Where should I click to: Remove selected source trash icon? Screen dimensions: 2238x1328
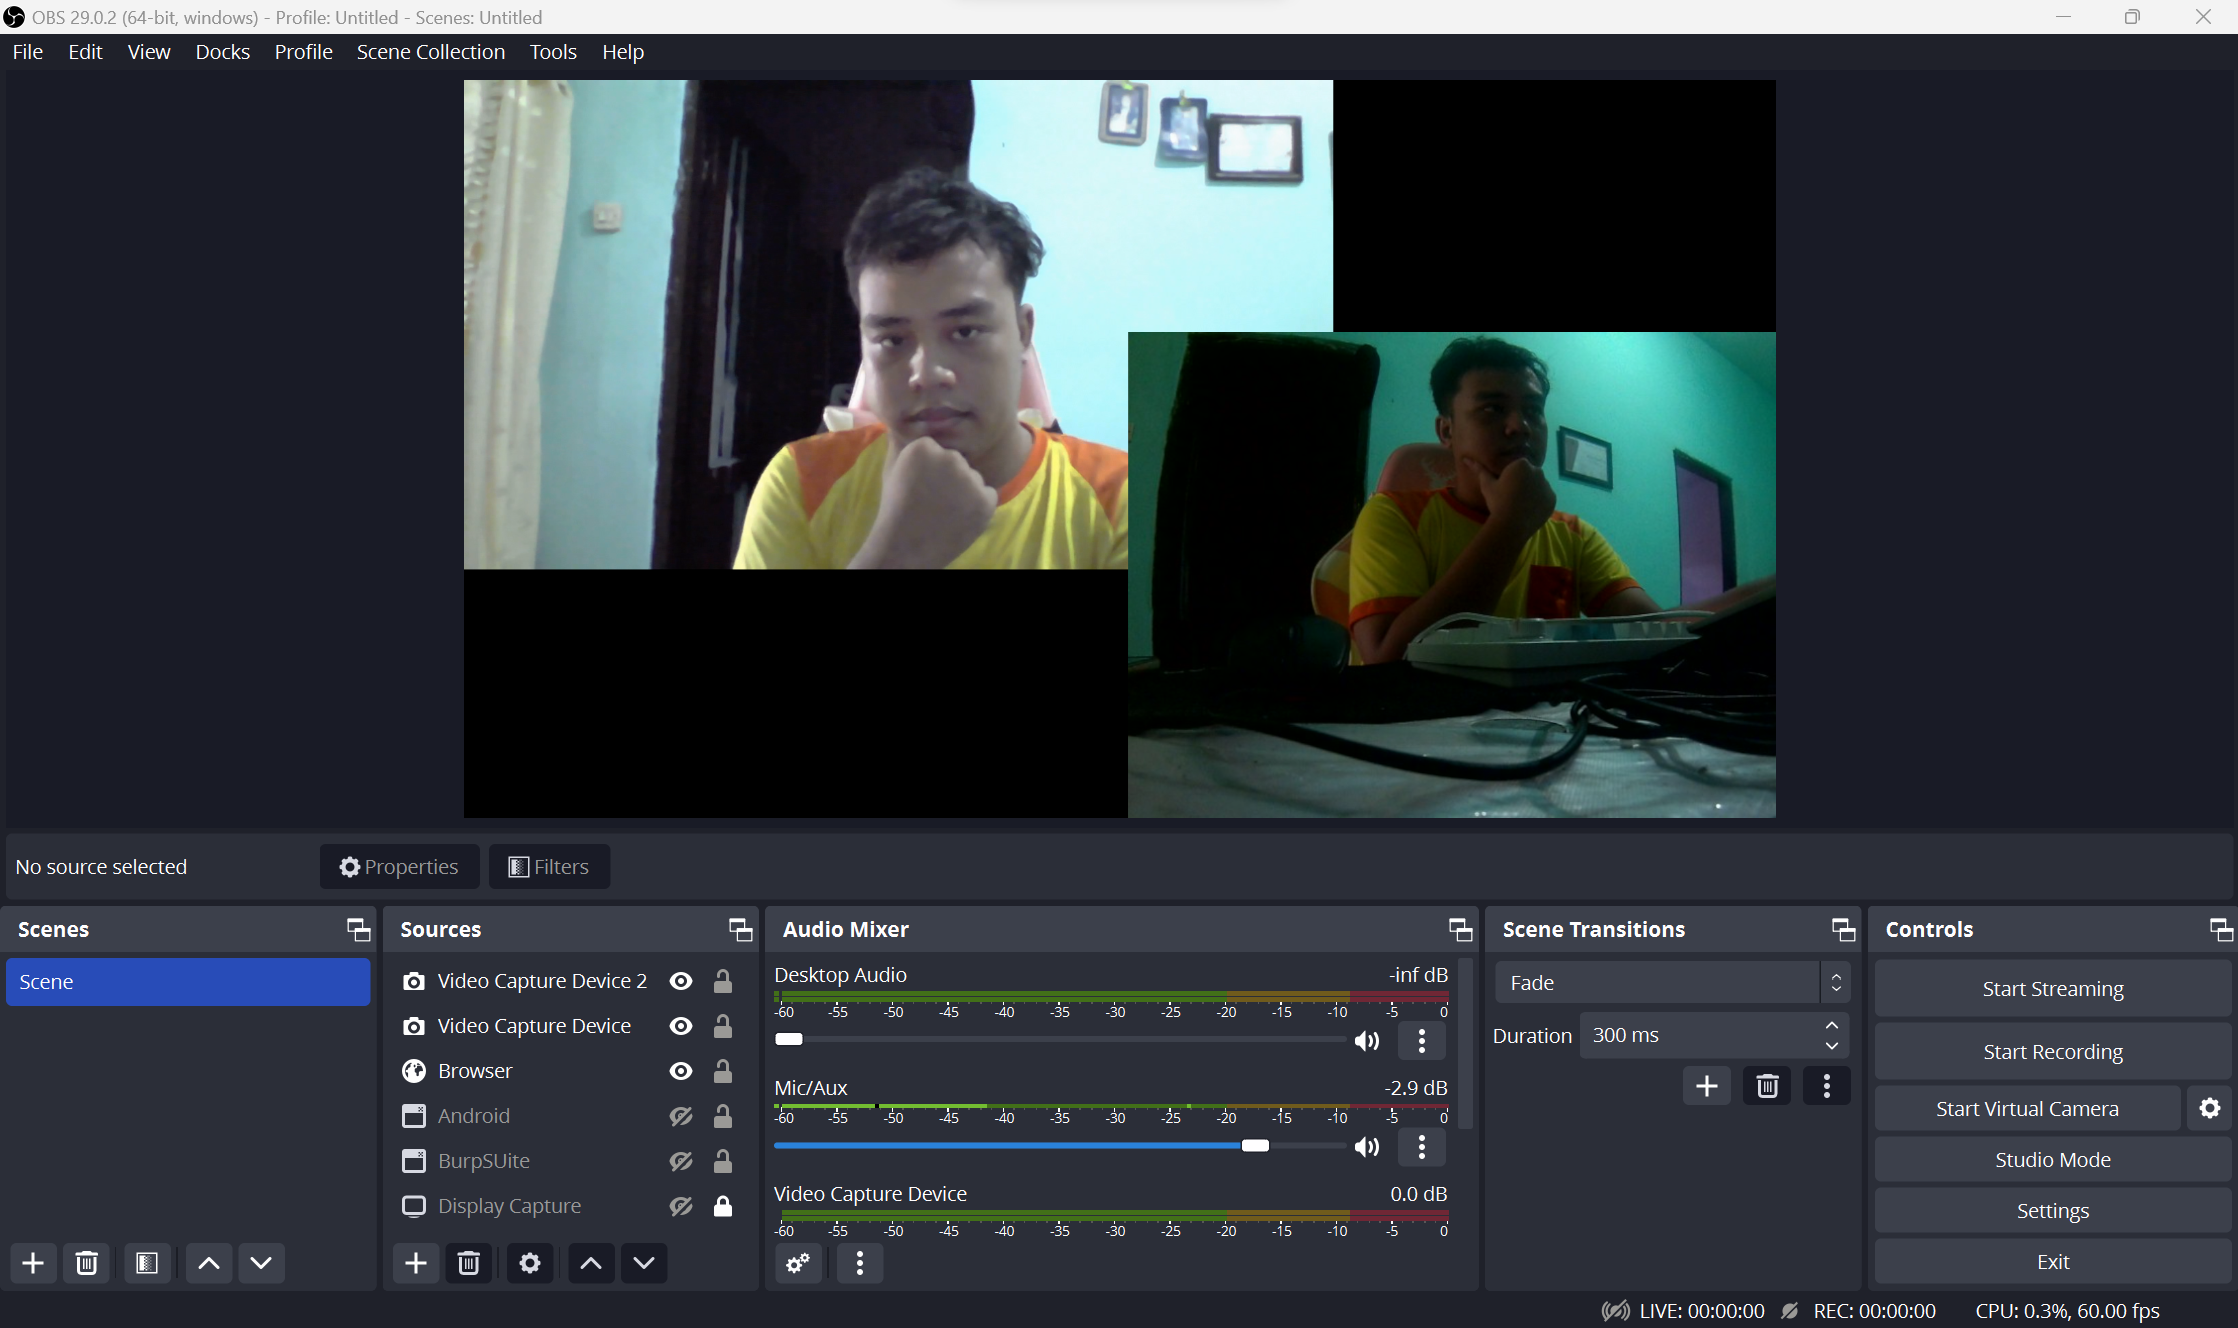click(x=468, y=1263)
